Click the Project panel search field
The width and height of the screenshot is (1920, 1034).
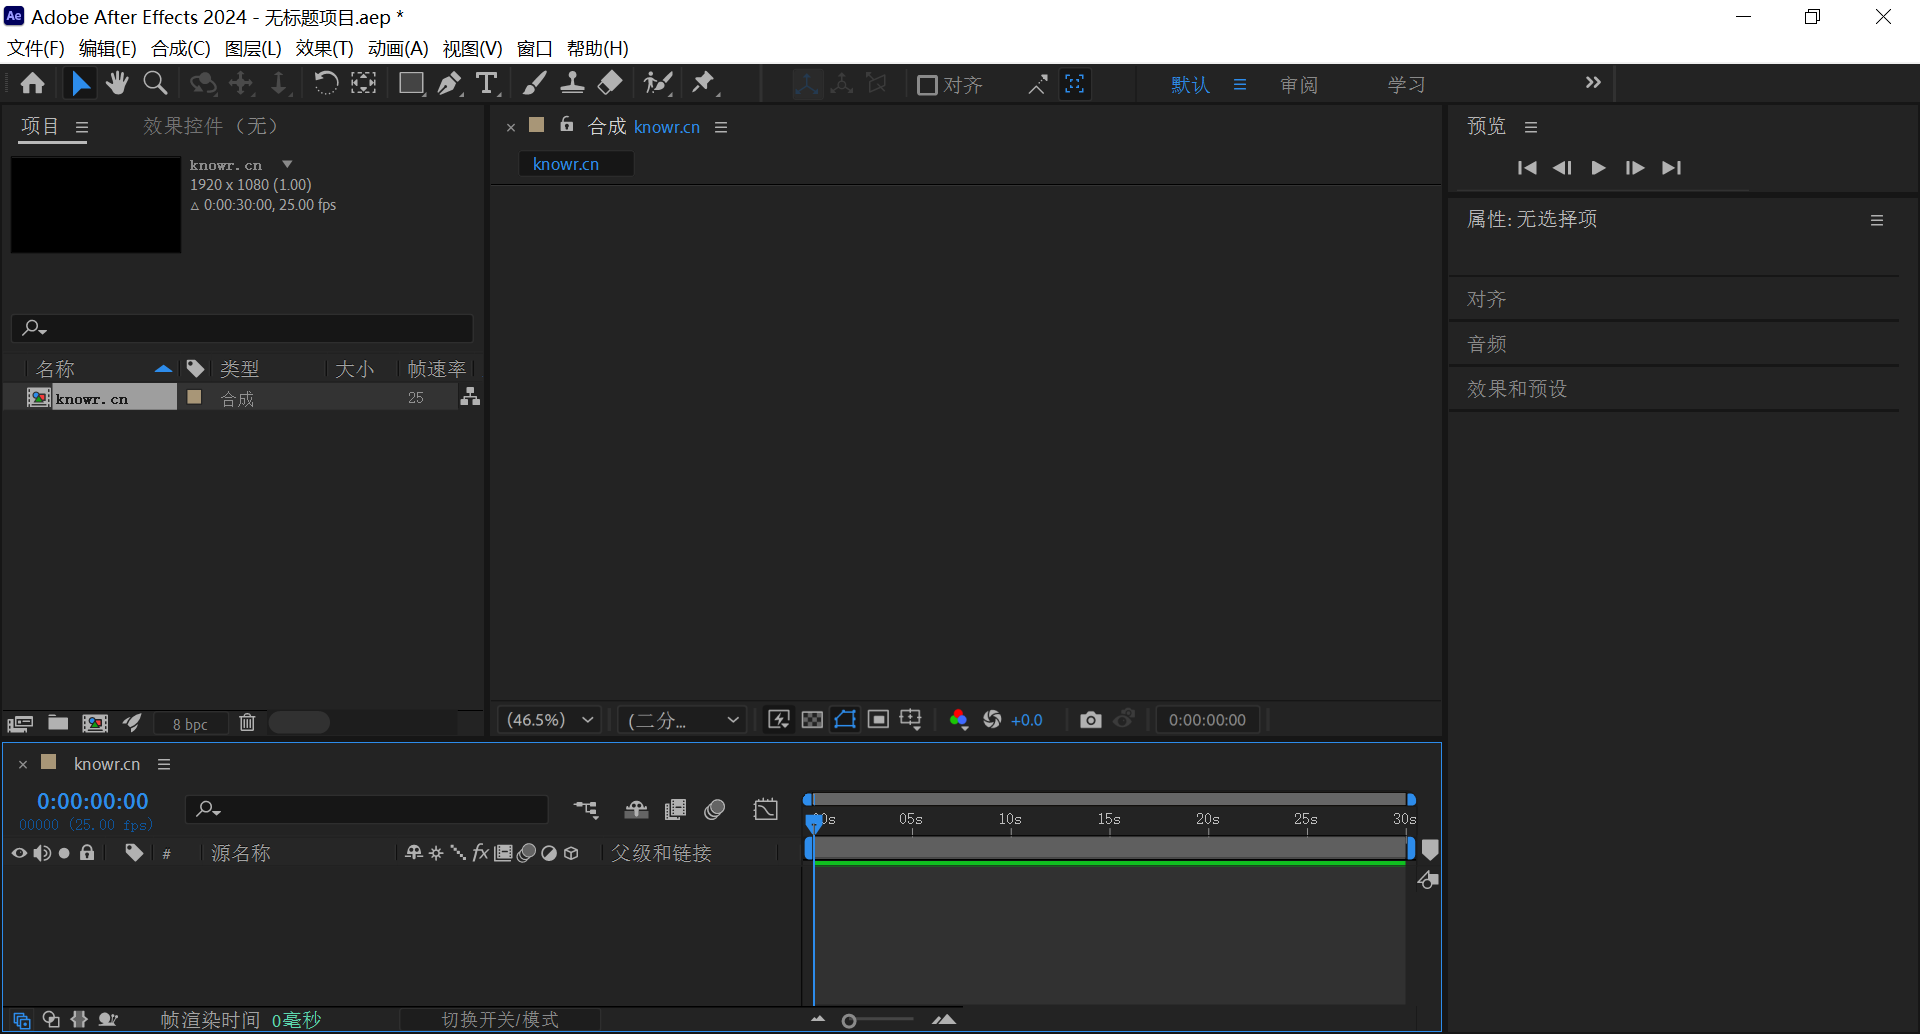click(242, 327)
